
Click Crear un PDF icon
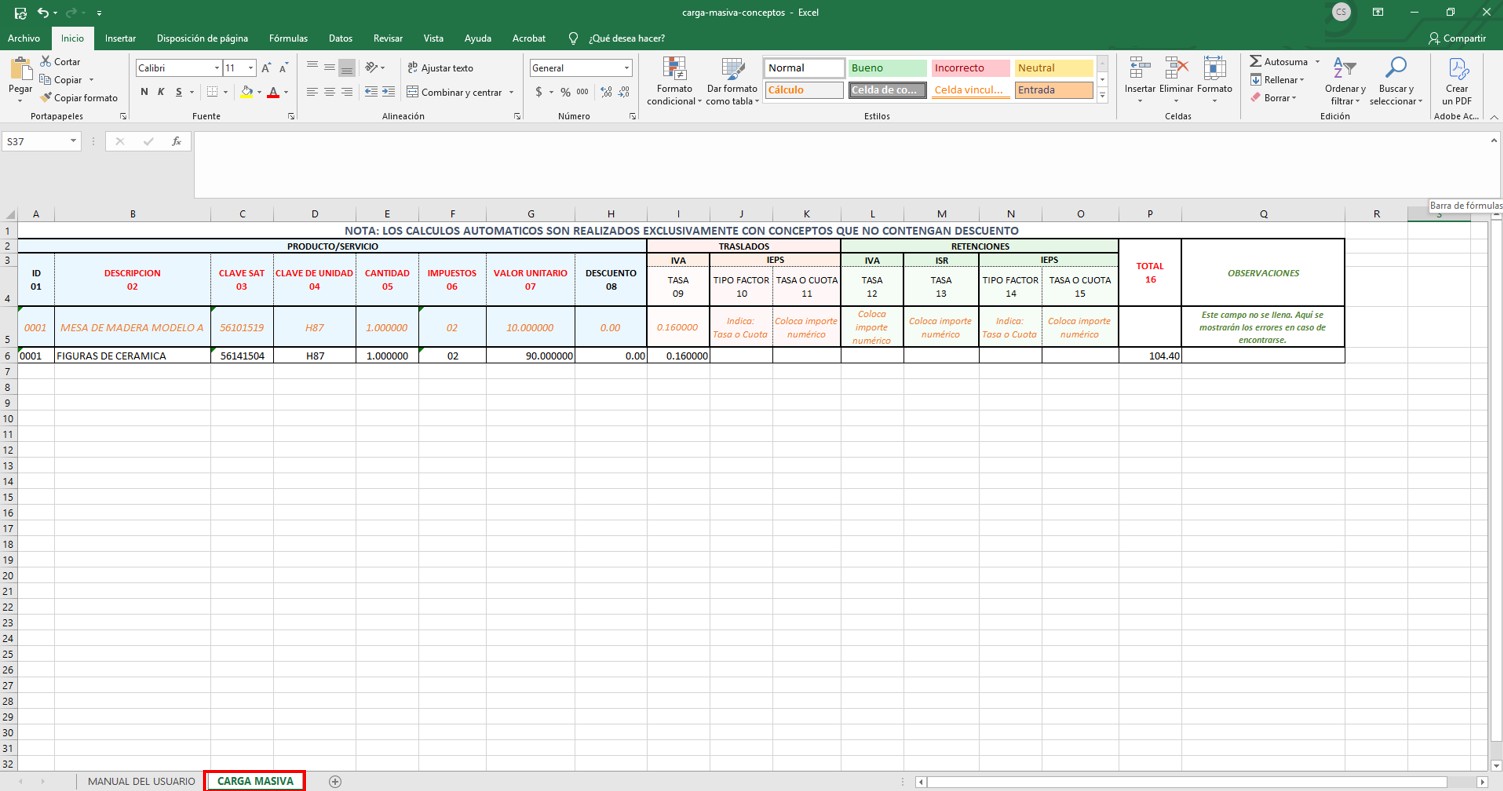1457,68
